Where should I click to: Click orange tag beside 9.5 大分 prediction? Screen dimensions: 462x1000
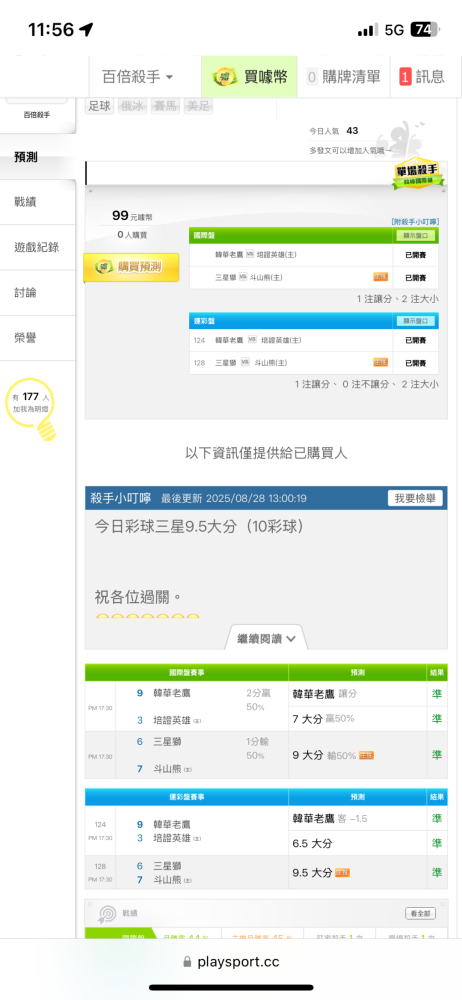tap(343, 872)
